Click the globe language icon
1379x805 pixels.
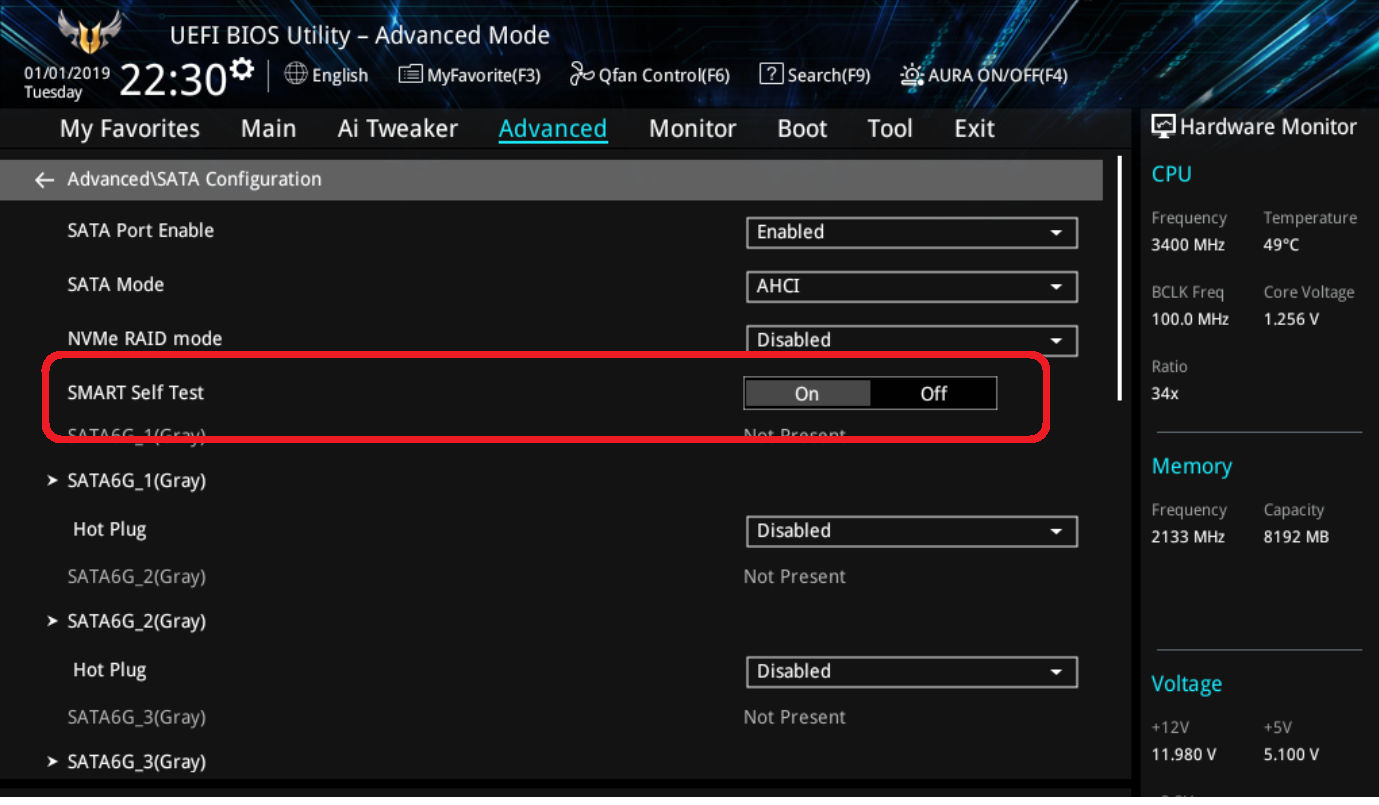(296, 73)
